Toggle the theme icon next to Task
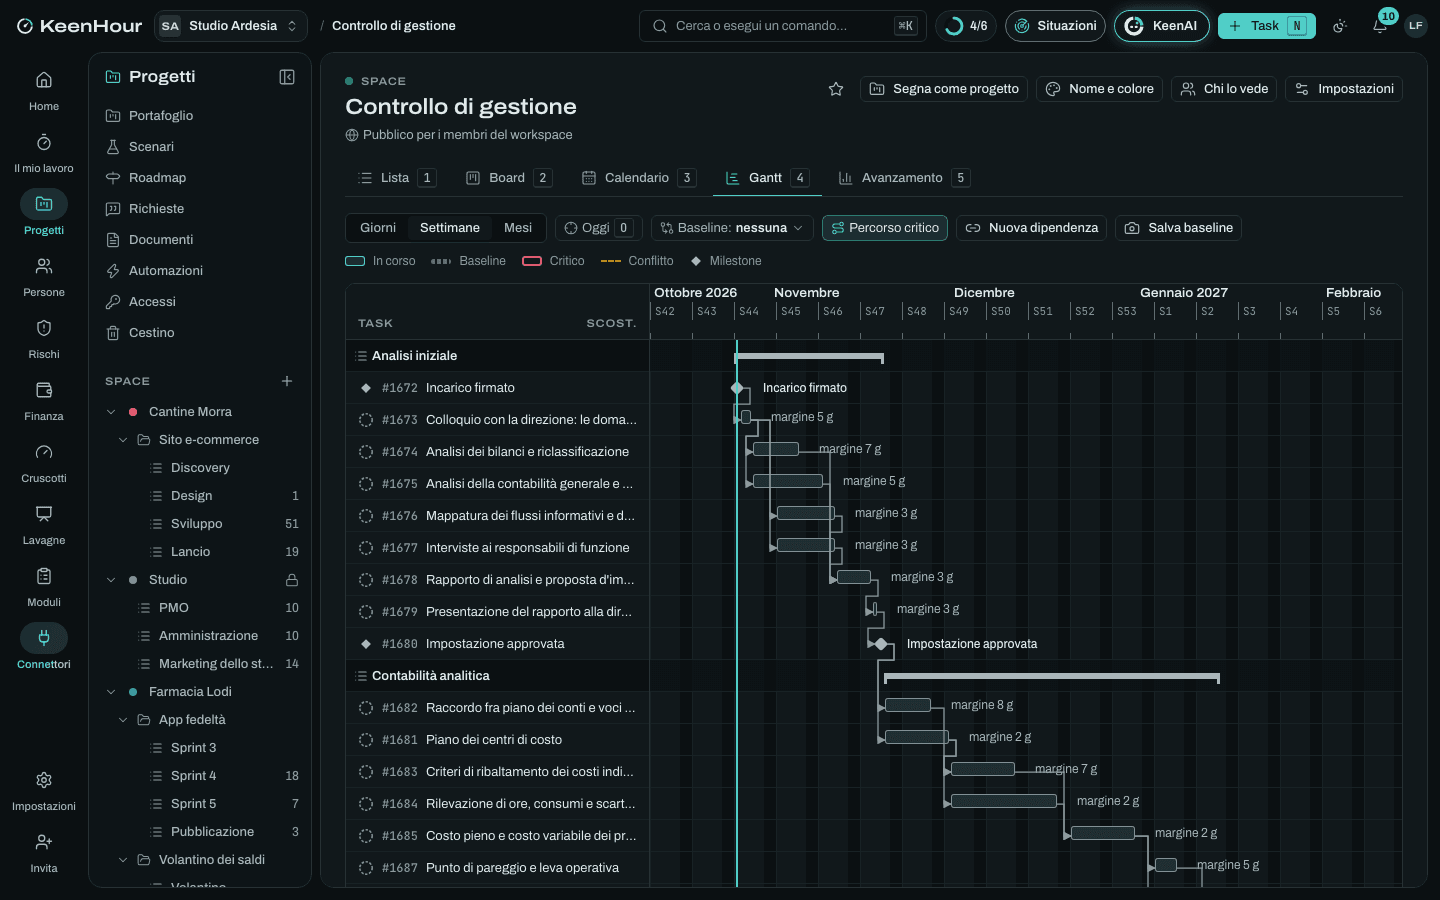1440x900 pixels. tap(1340, 26)
